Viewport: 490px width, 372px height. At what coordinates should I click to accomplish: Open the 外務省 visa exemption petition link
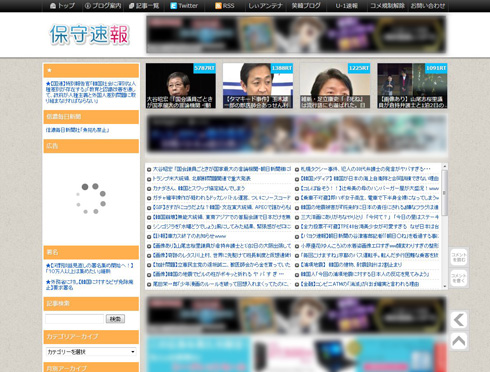tap(89, 284)
